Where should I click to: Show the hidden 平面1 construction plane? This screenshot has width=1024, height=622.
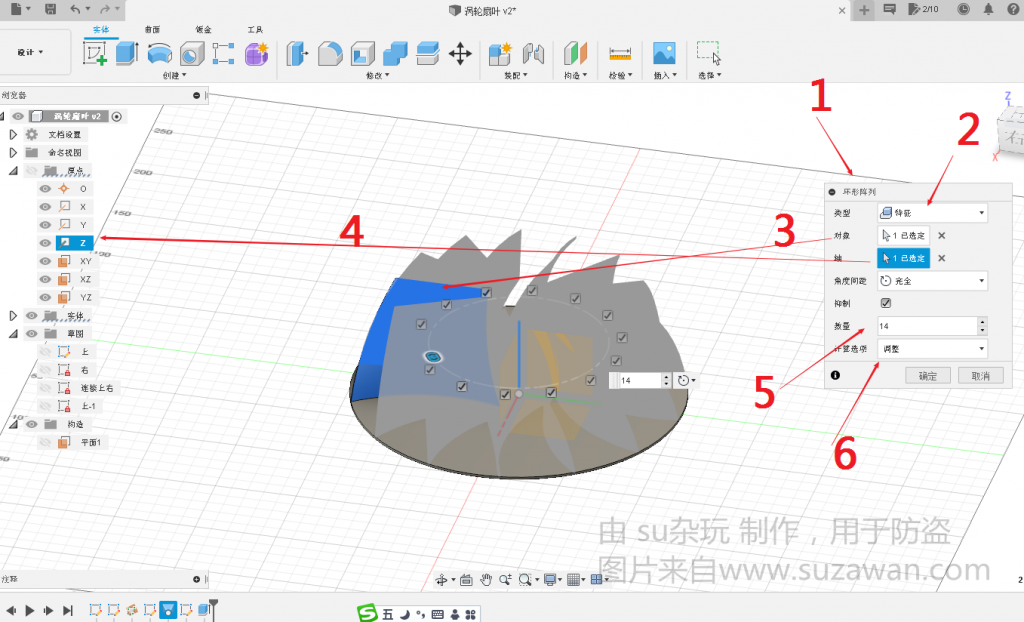[45, 442]
